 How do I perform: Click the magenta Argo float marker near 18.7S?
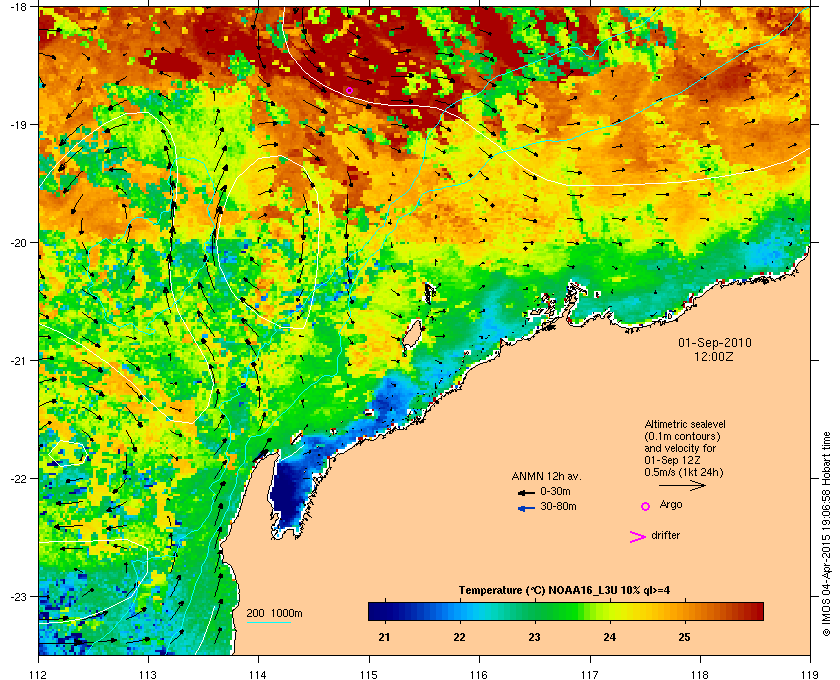(349, 91)
